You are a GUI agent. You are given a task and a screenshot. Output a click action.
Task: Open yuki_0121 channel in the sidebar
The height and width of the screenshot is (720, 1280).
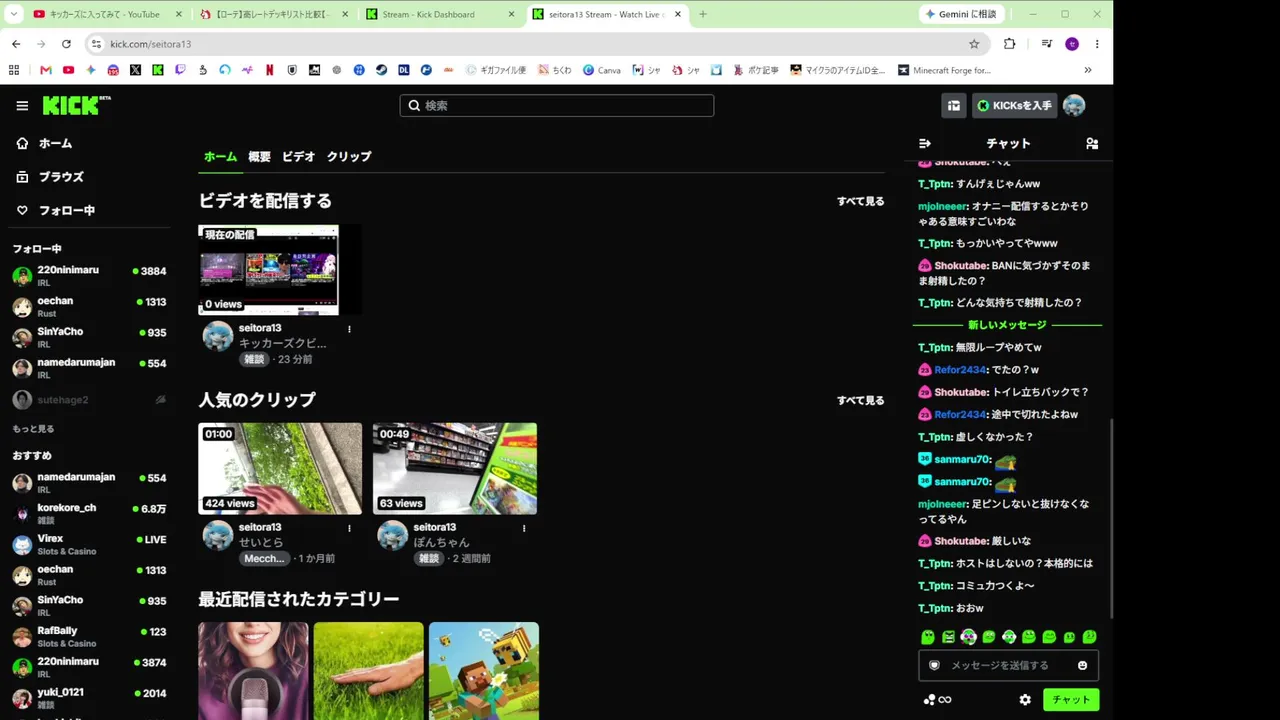(89, 698)
